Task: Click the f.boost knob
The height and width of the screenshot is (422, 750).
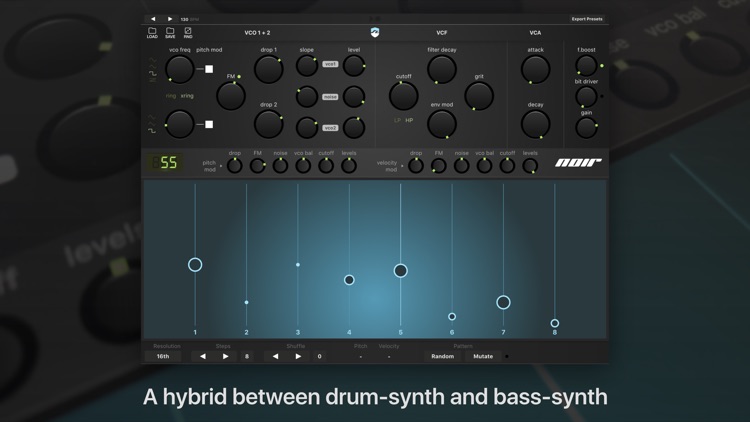Action: coord(586,66)
